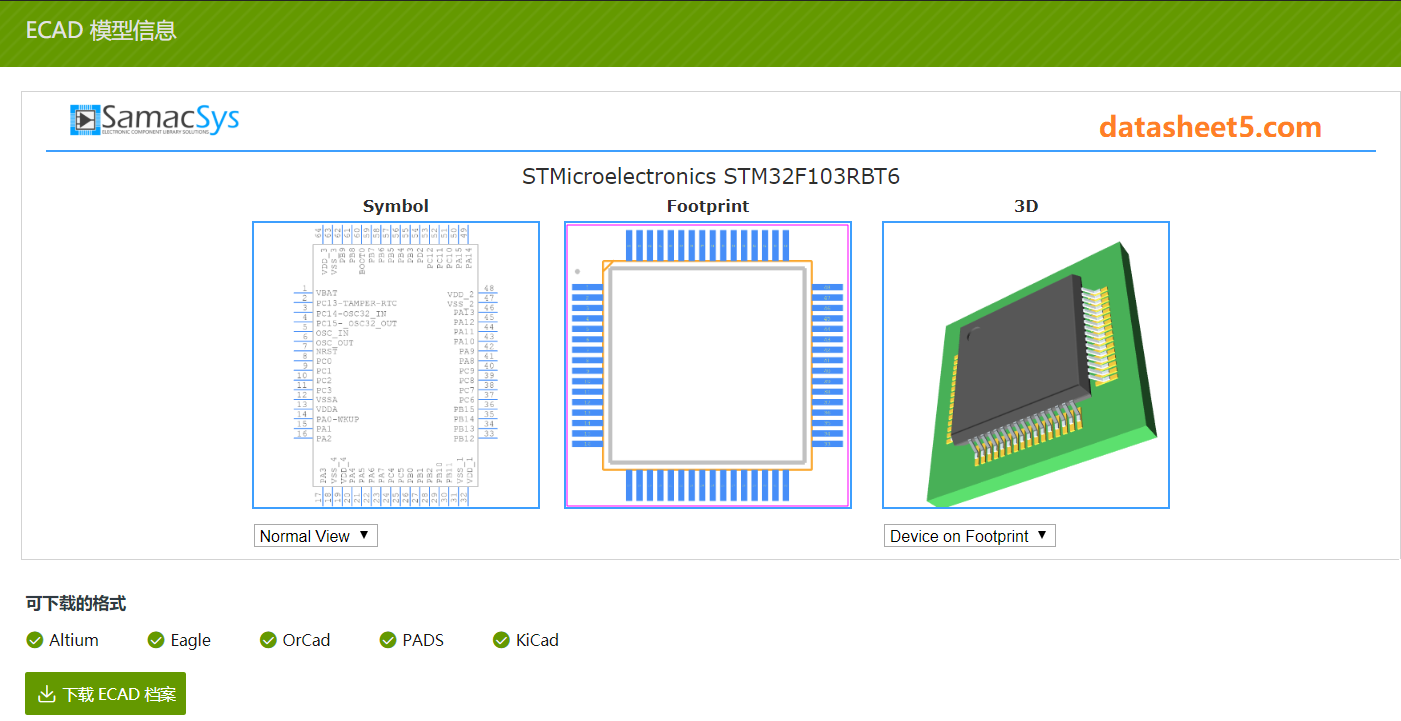The image size is (1401, 721).
Task: Click the 3D heading label
Action: click(x=1026, y=206)
